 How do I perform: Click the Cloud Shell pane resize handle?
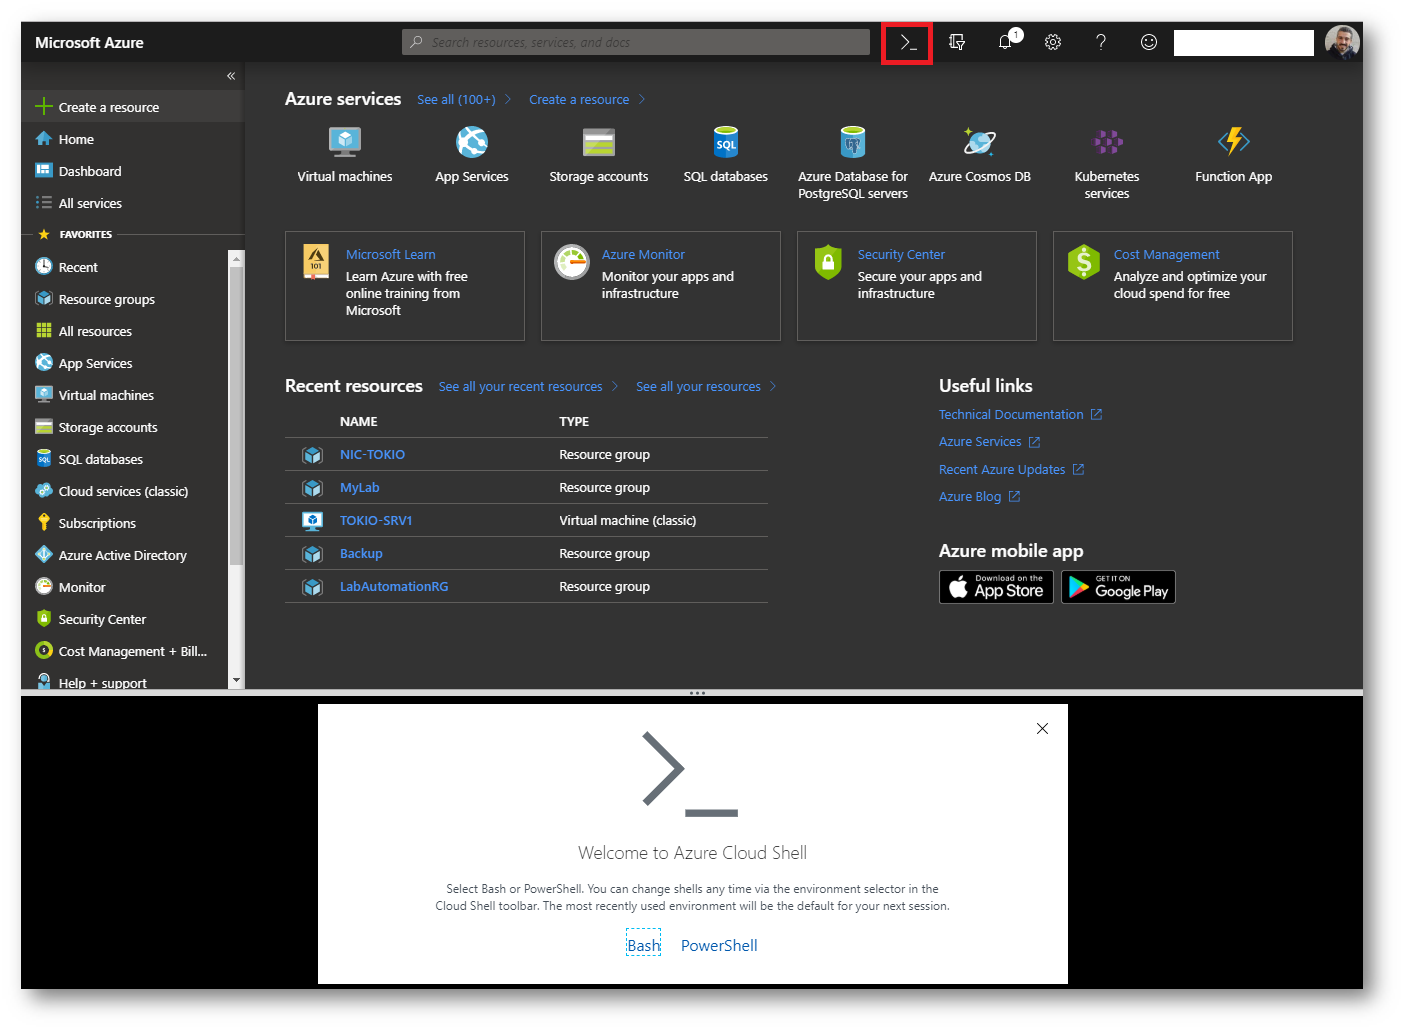pos(697,692)
